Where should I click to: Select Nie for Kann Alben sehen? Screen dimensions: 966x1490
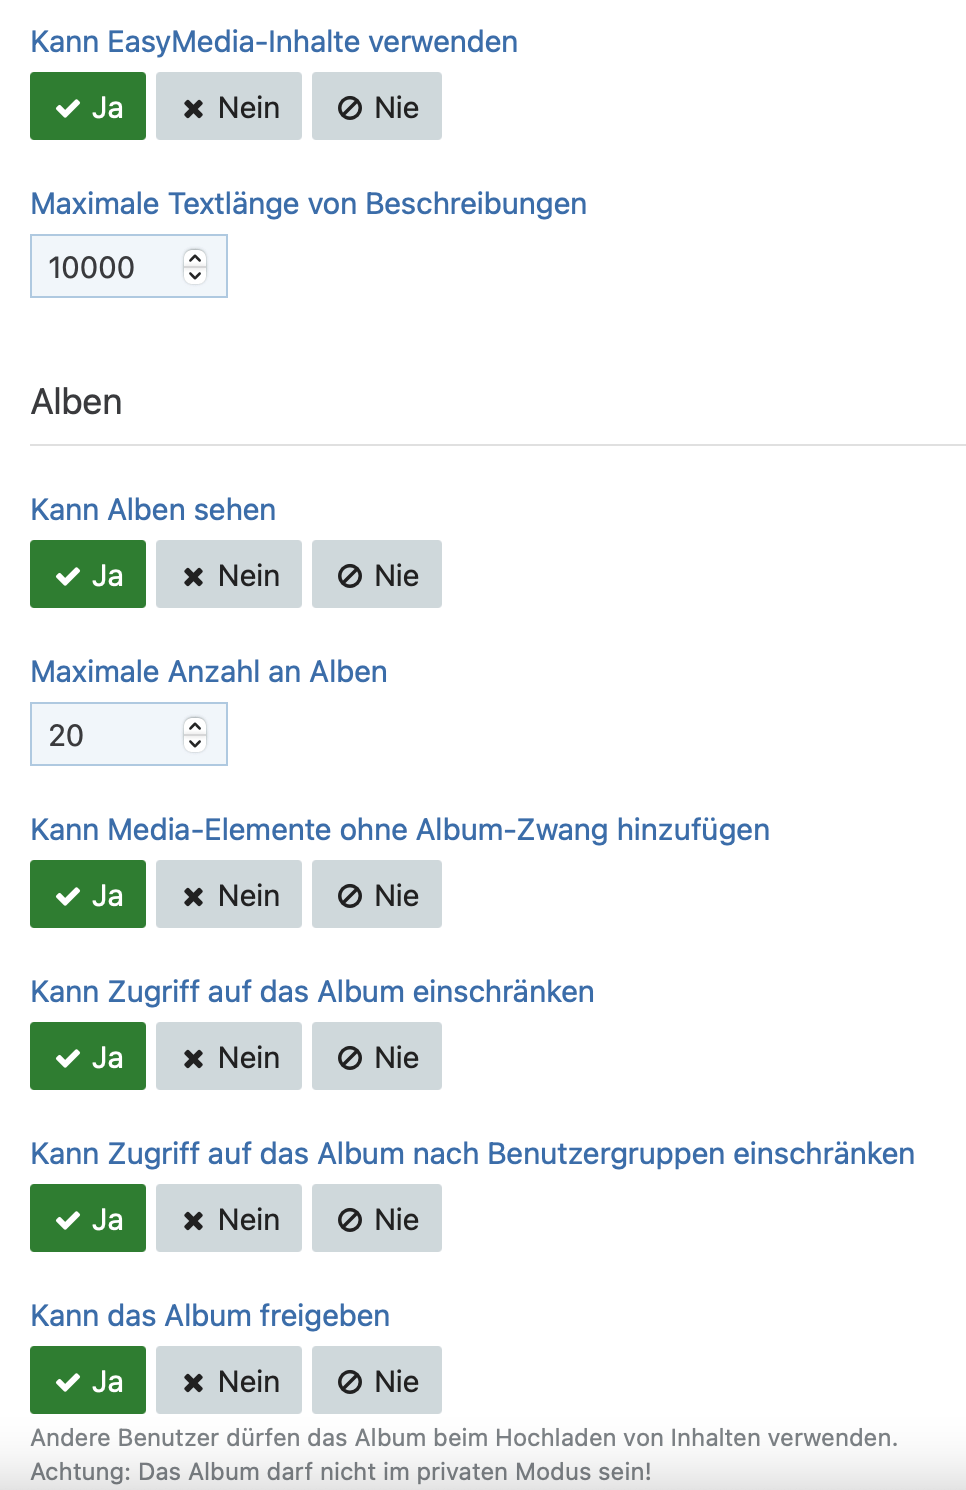(x=377, y=574)
